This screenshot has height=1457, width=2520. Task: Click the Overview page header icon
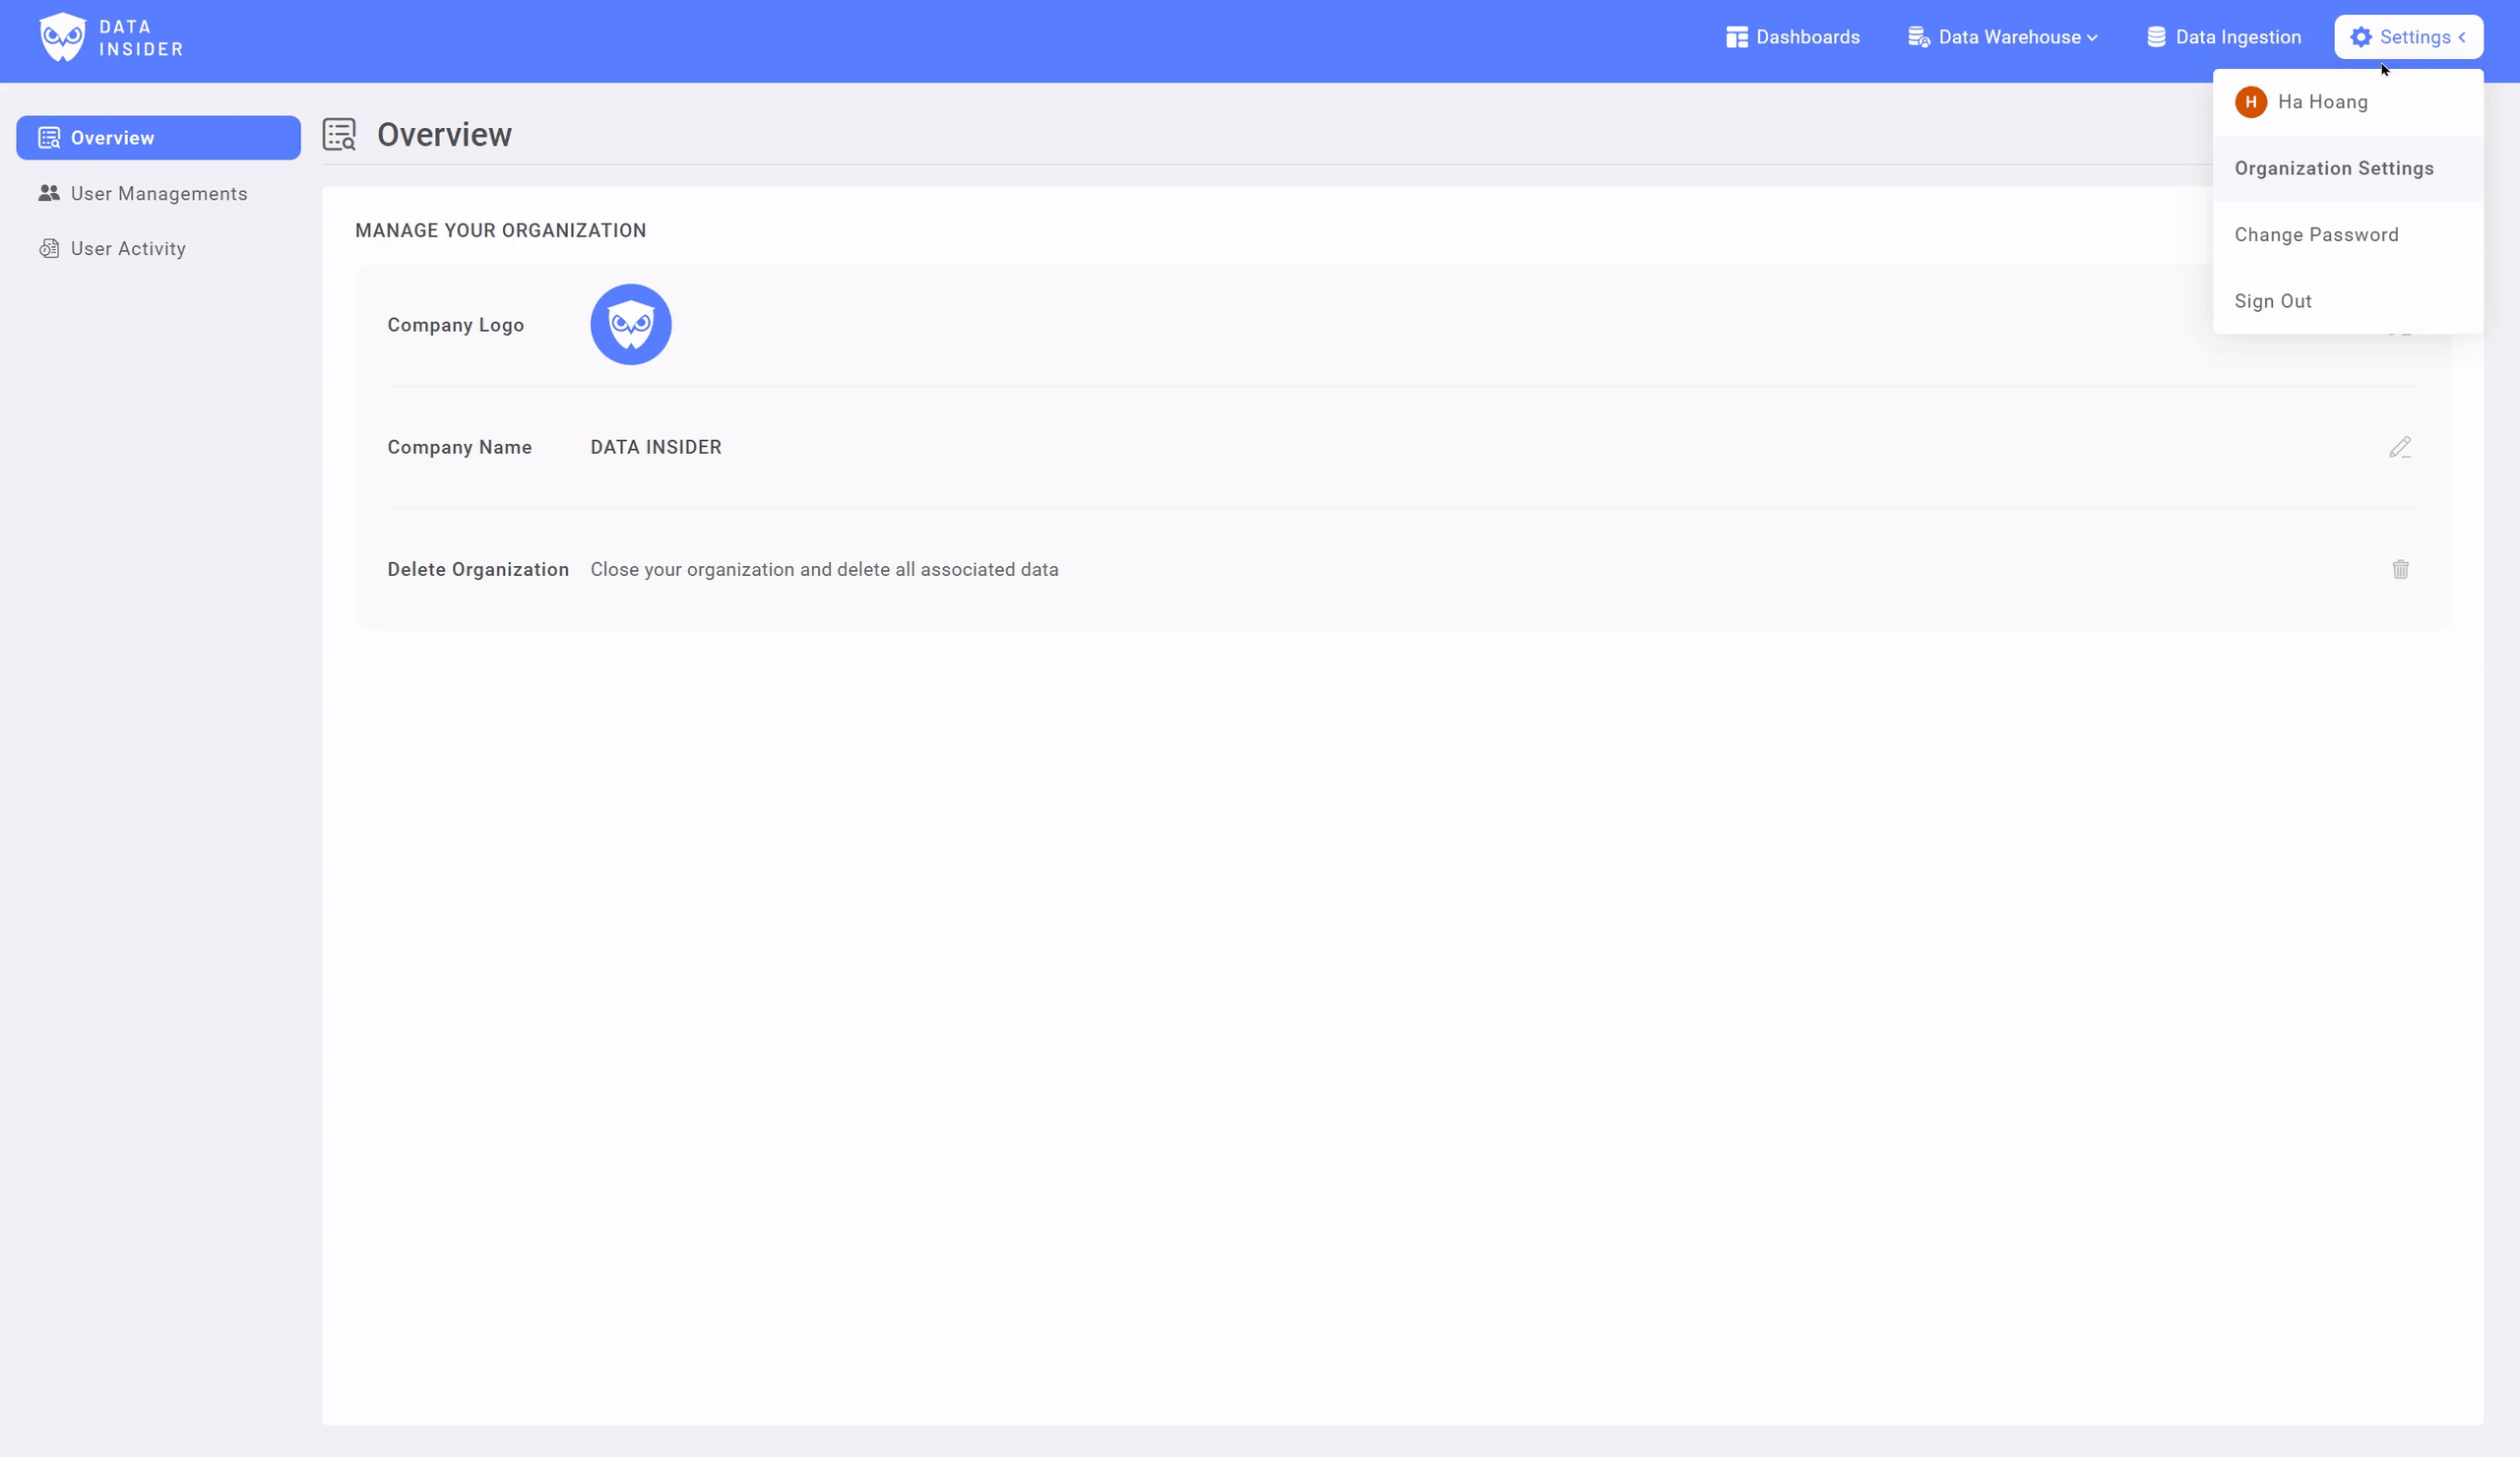pos(340,134)
